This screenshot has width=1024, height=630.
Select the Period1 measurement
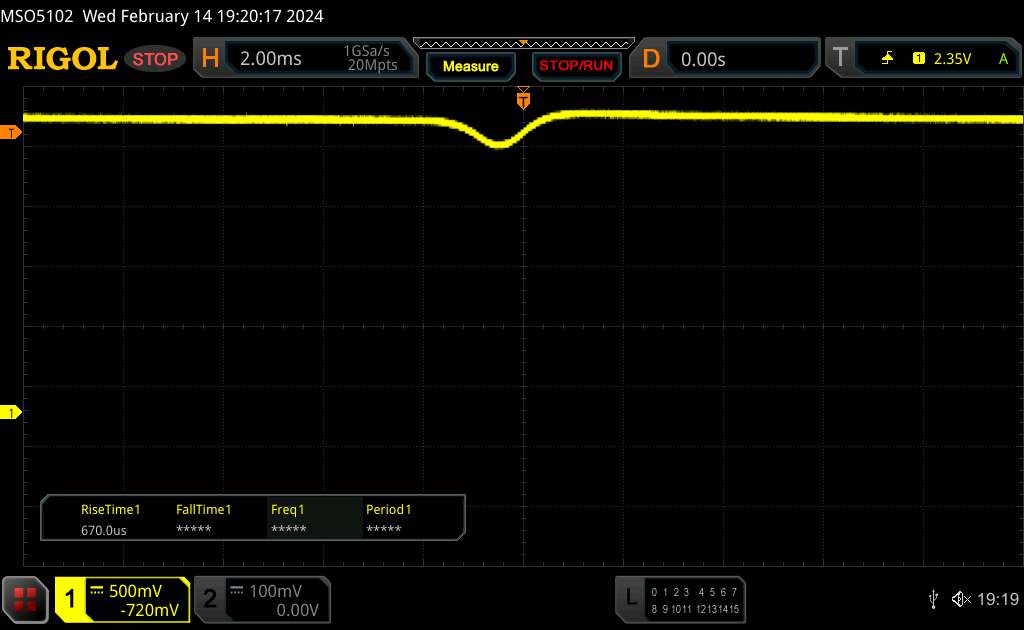coord(388,509)
